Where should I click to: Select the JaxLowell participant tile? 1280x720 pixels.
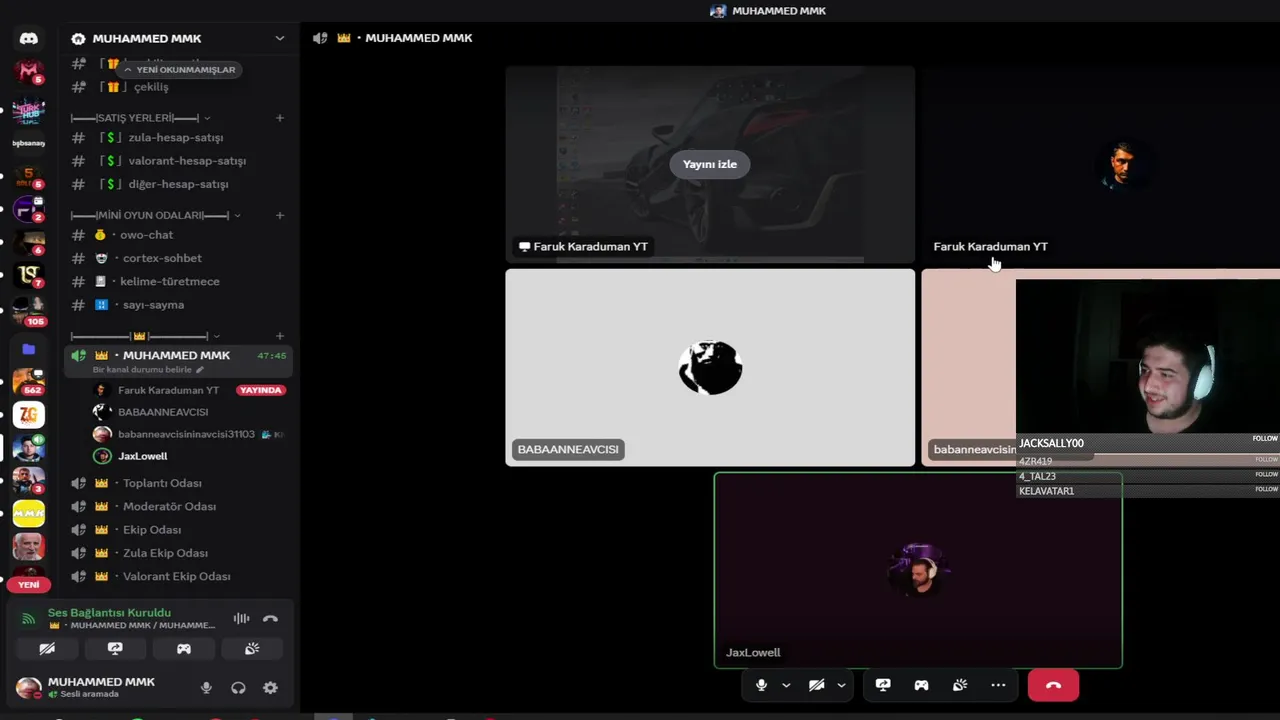pyautogui.click(x=918, y=570)
